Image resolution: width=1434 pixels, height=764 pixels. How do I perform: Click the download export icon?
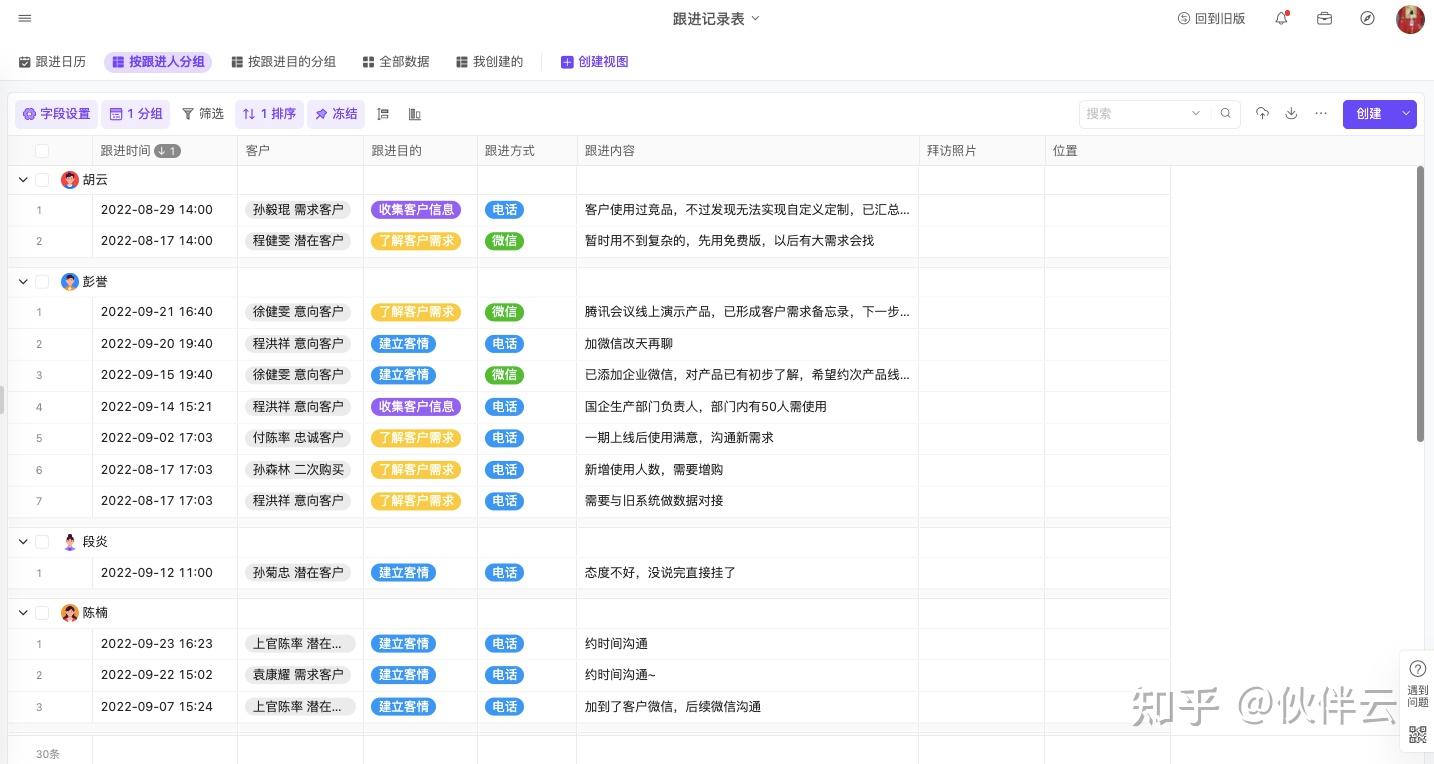pyautogui.click(x=1291, y=114)
